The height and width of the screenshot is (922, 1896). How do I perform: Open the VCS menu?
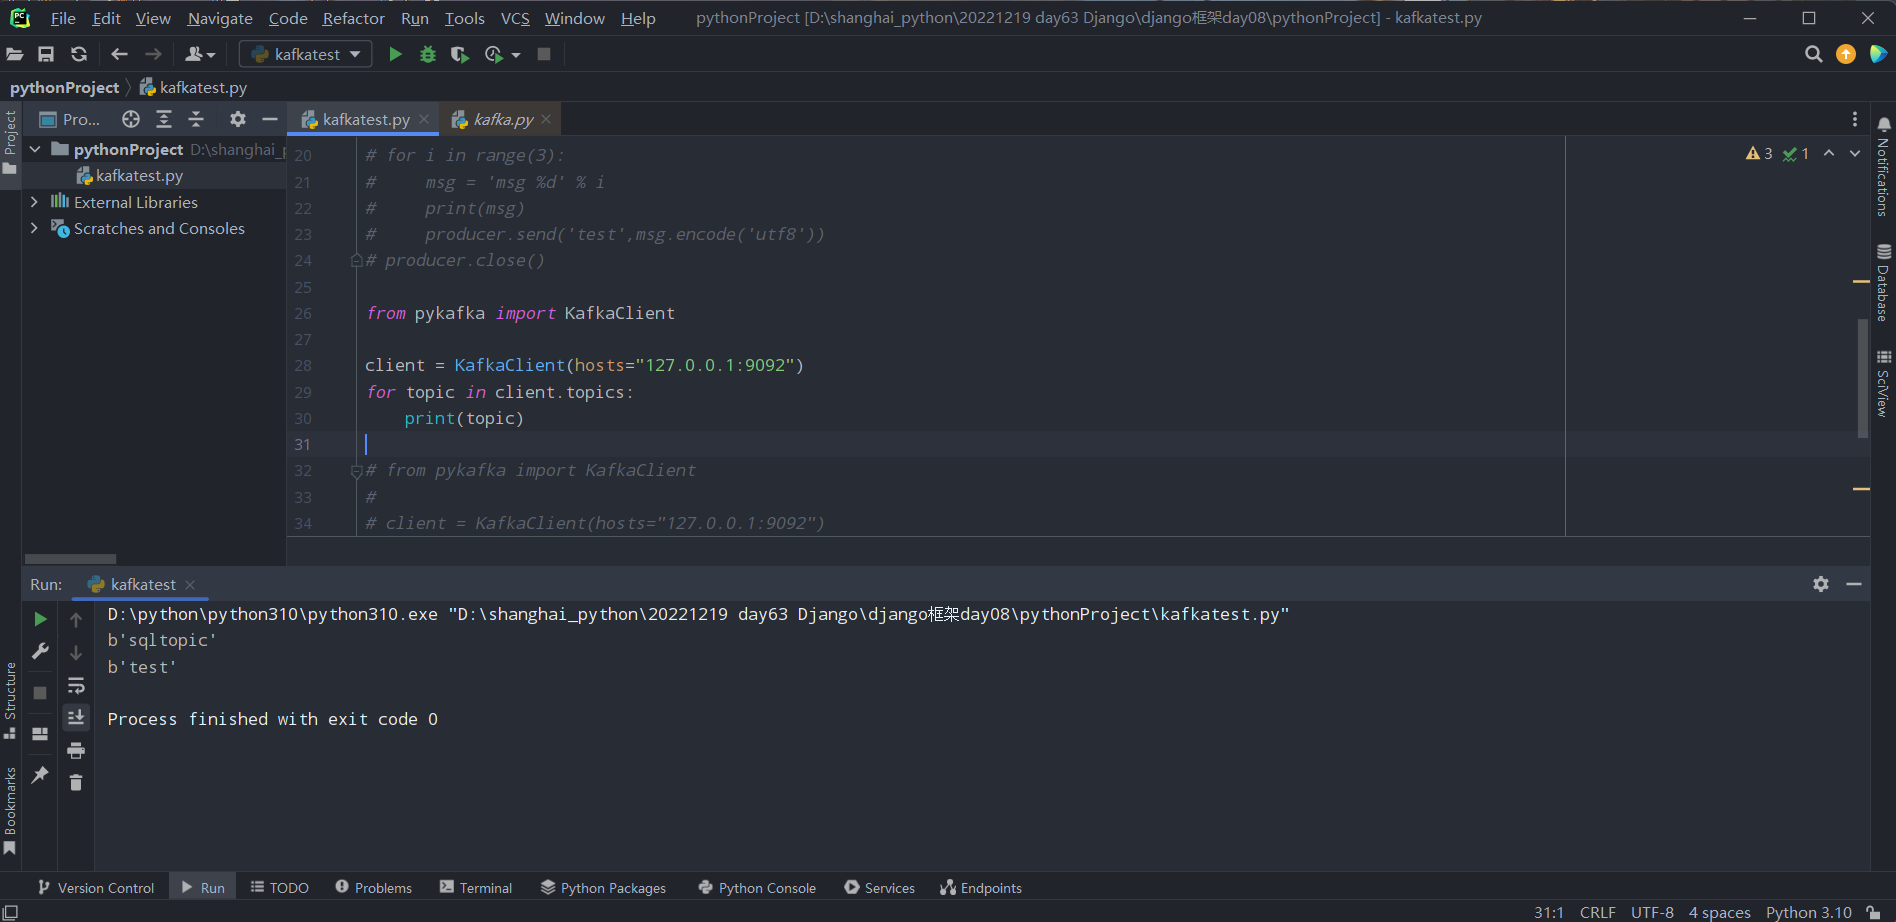pyautogui.click(x=515, y=18)
